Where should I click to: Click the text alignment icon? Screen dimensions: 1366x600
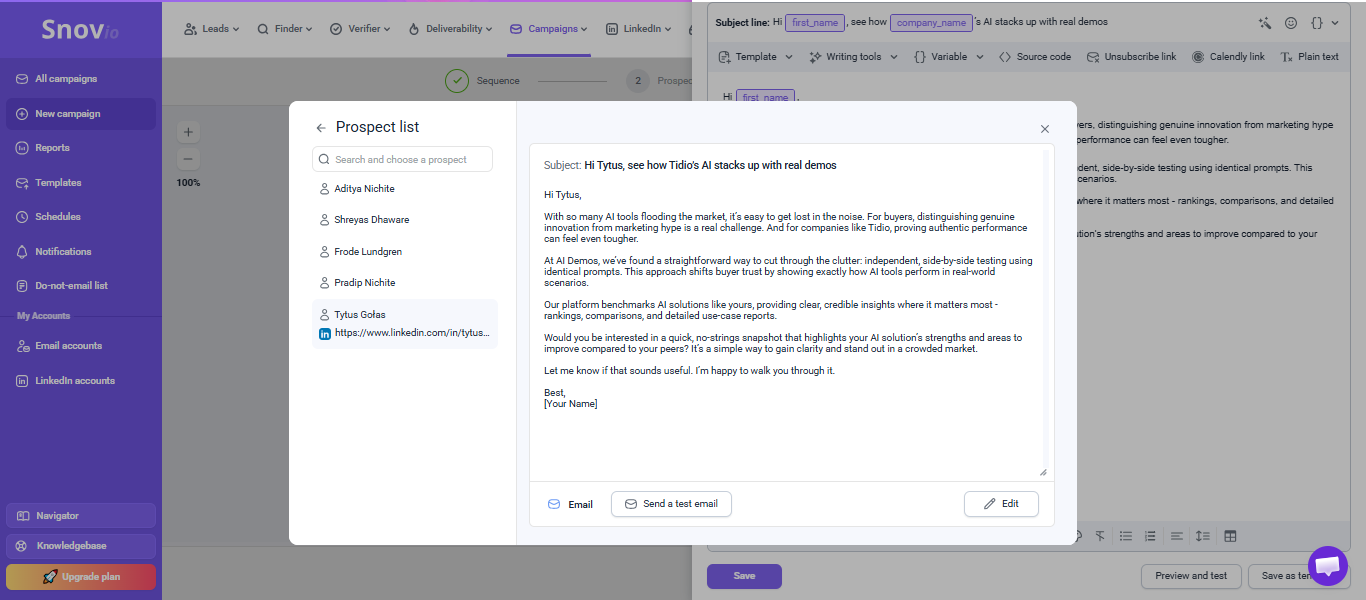pos(1177,536)
